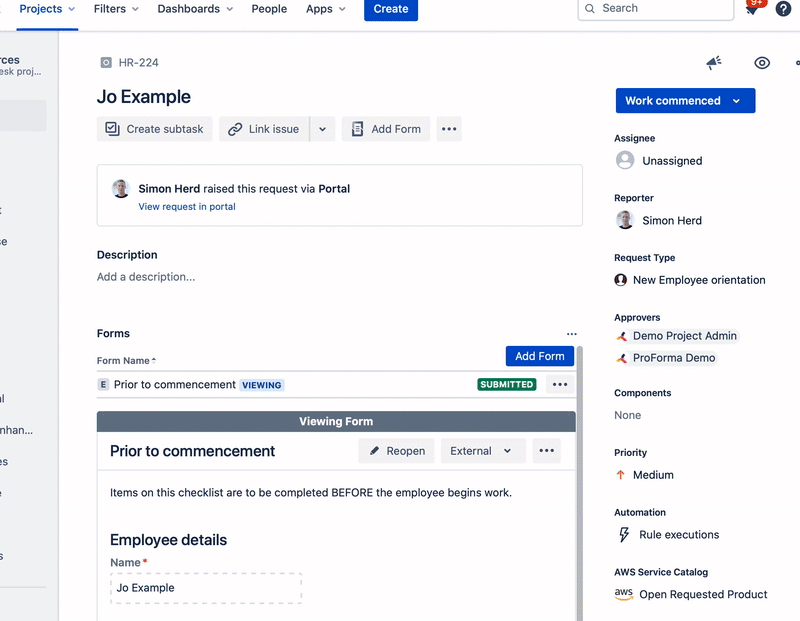Open the help question mark icon
Viewport: 800px width, 621px height.
coord(783,9)
